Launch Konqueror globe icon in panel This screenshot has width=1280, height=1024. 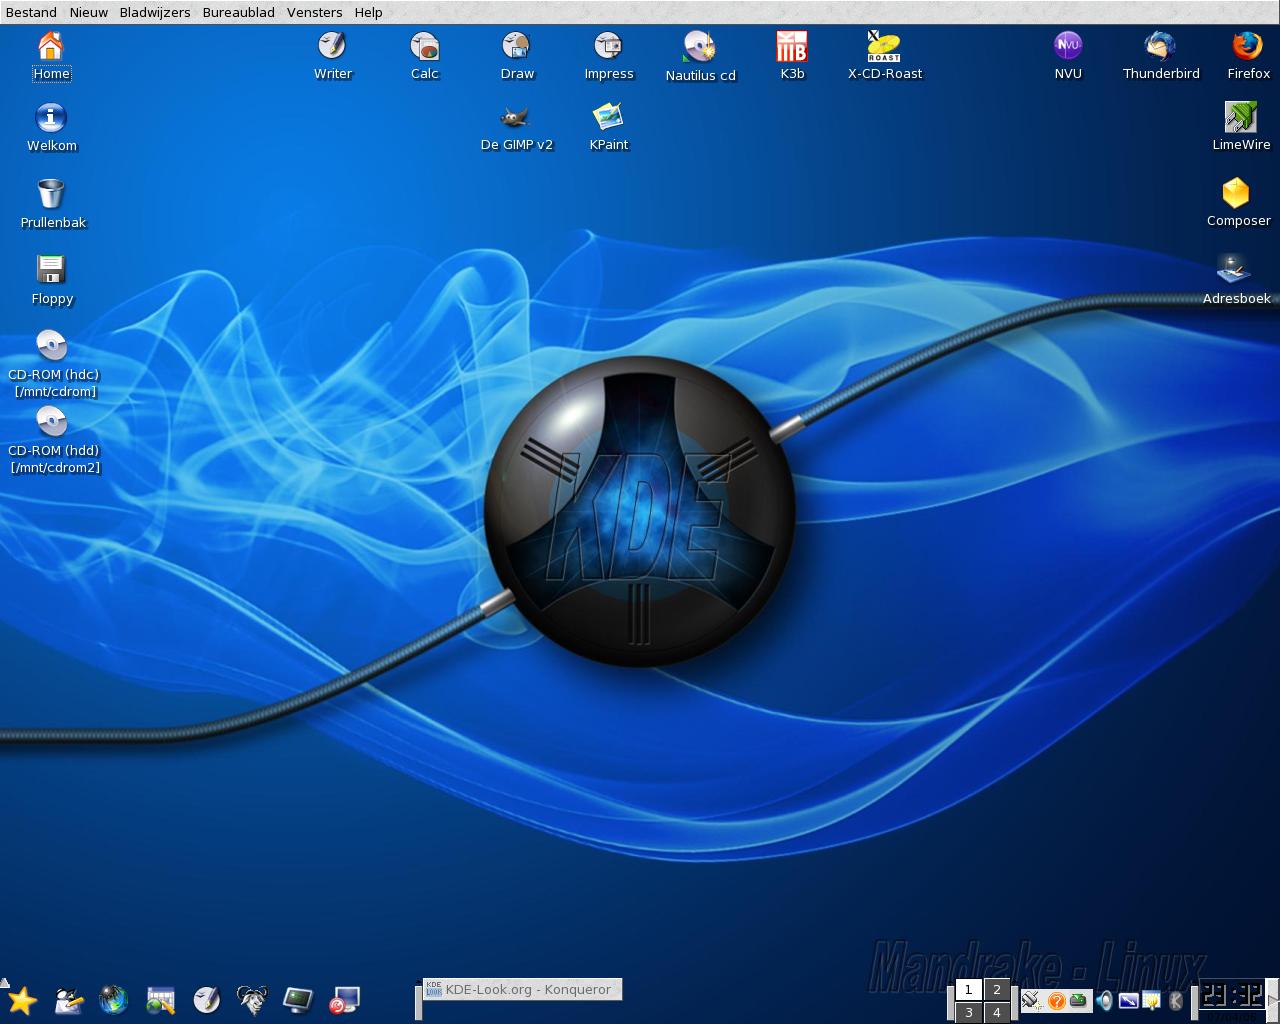pos(114,1000)
